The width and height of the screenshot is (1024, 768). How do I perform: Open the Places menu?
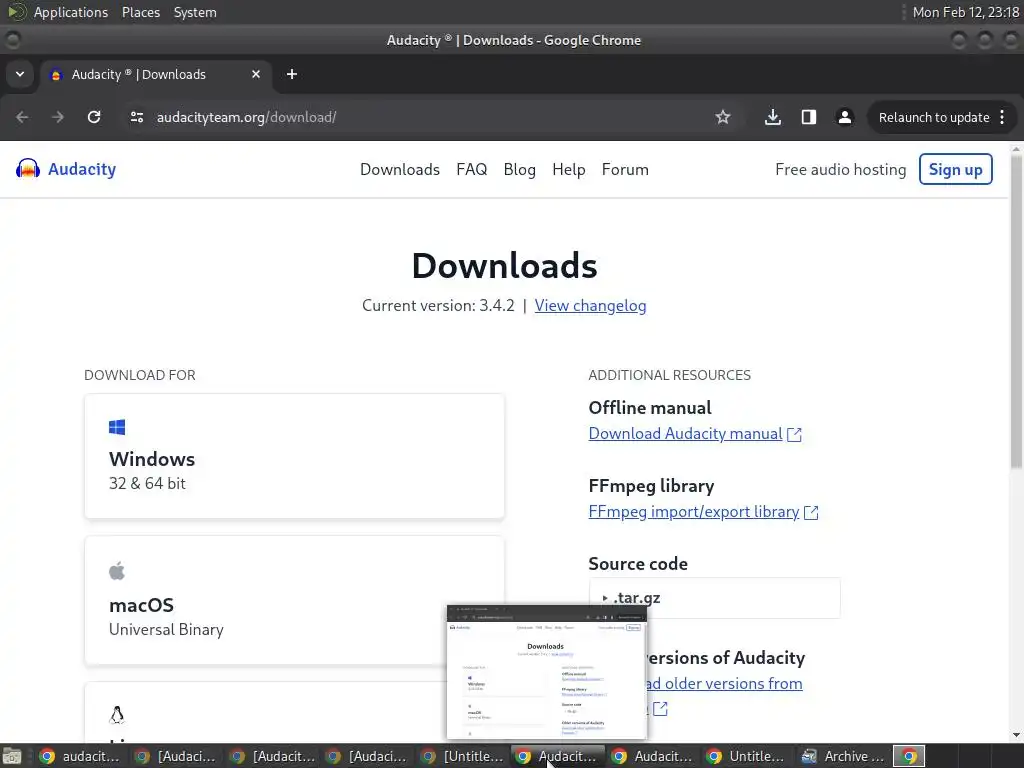tap(140, 12)
